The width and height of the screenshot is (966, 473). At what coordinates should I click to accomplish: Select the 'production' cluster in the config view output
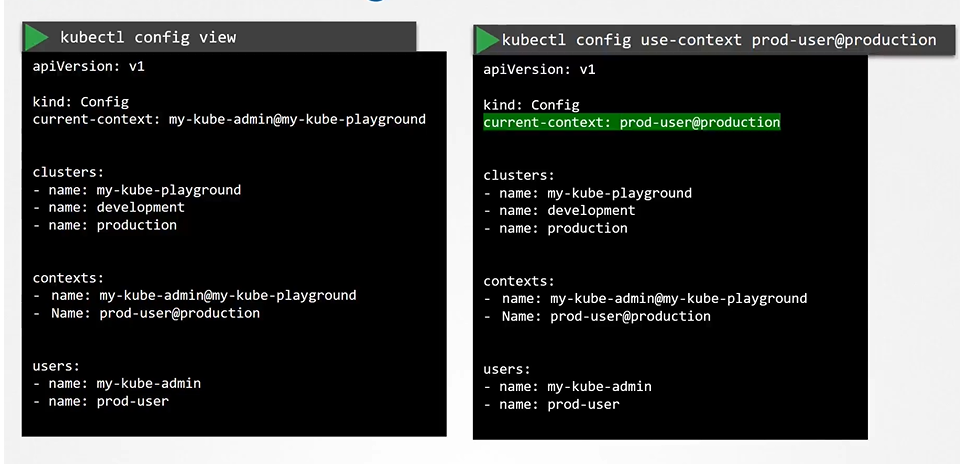pos(136,226)
